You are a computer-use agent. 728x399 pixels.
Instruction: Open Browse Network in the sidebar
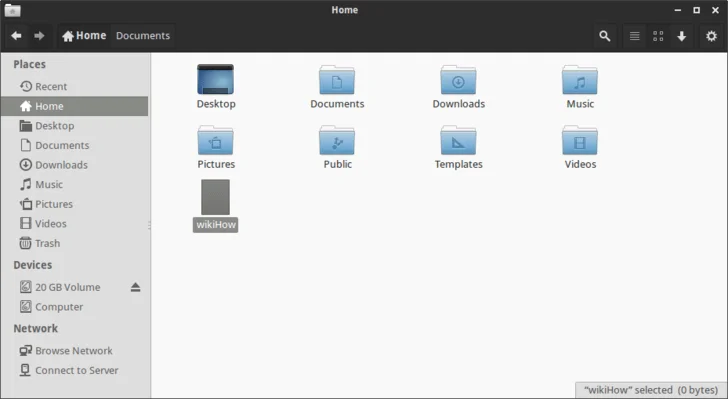pos(74,350)
